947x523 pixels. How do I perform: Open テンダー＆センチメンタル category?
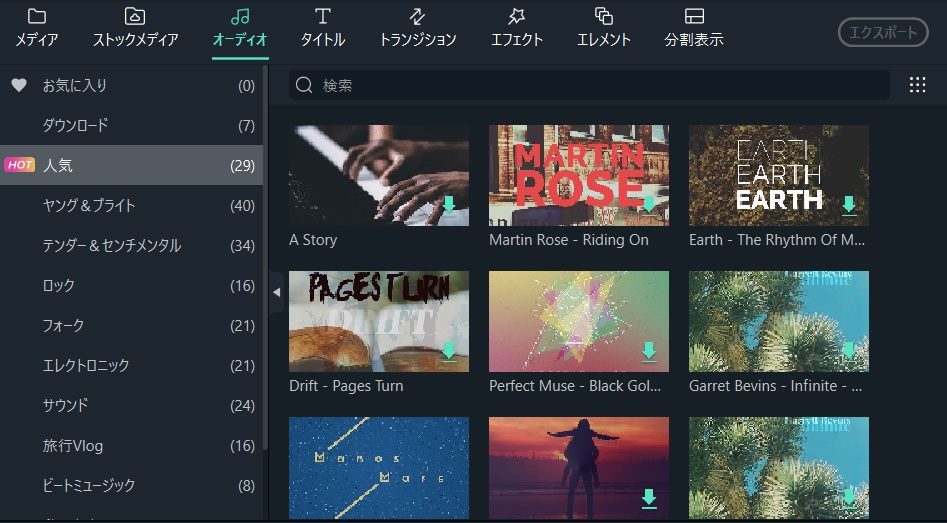point(132,245)
